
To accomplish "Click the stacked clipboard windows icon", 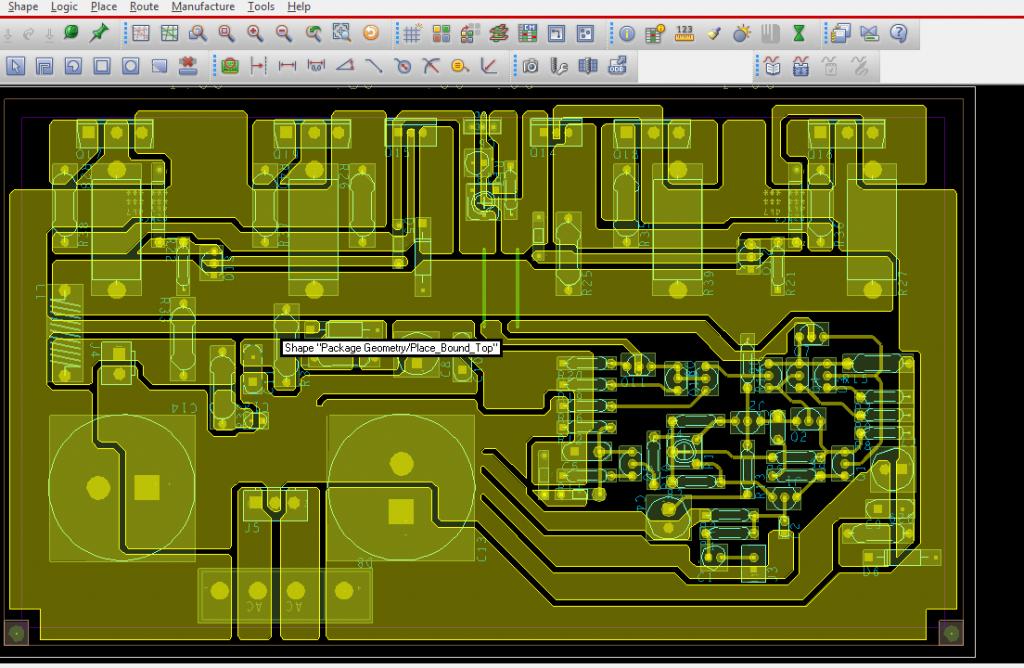I will point(840,33).
